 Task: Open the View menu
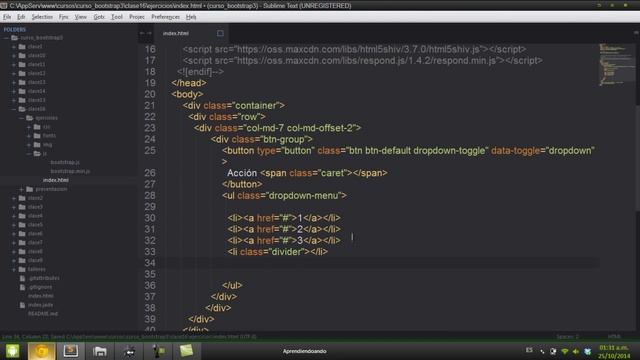point(81,17)
